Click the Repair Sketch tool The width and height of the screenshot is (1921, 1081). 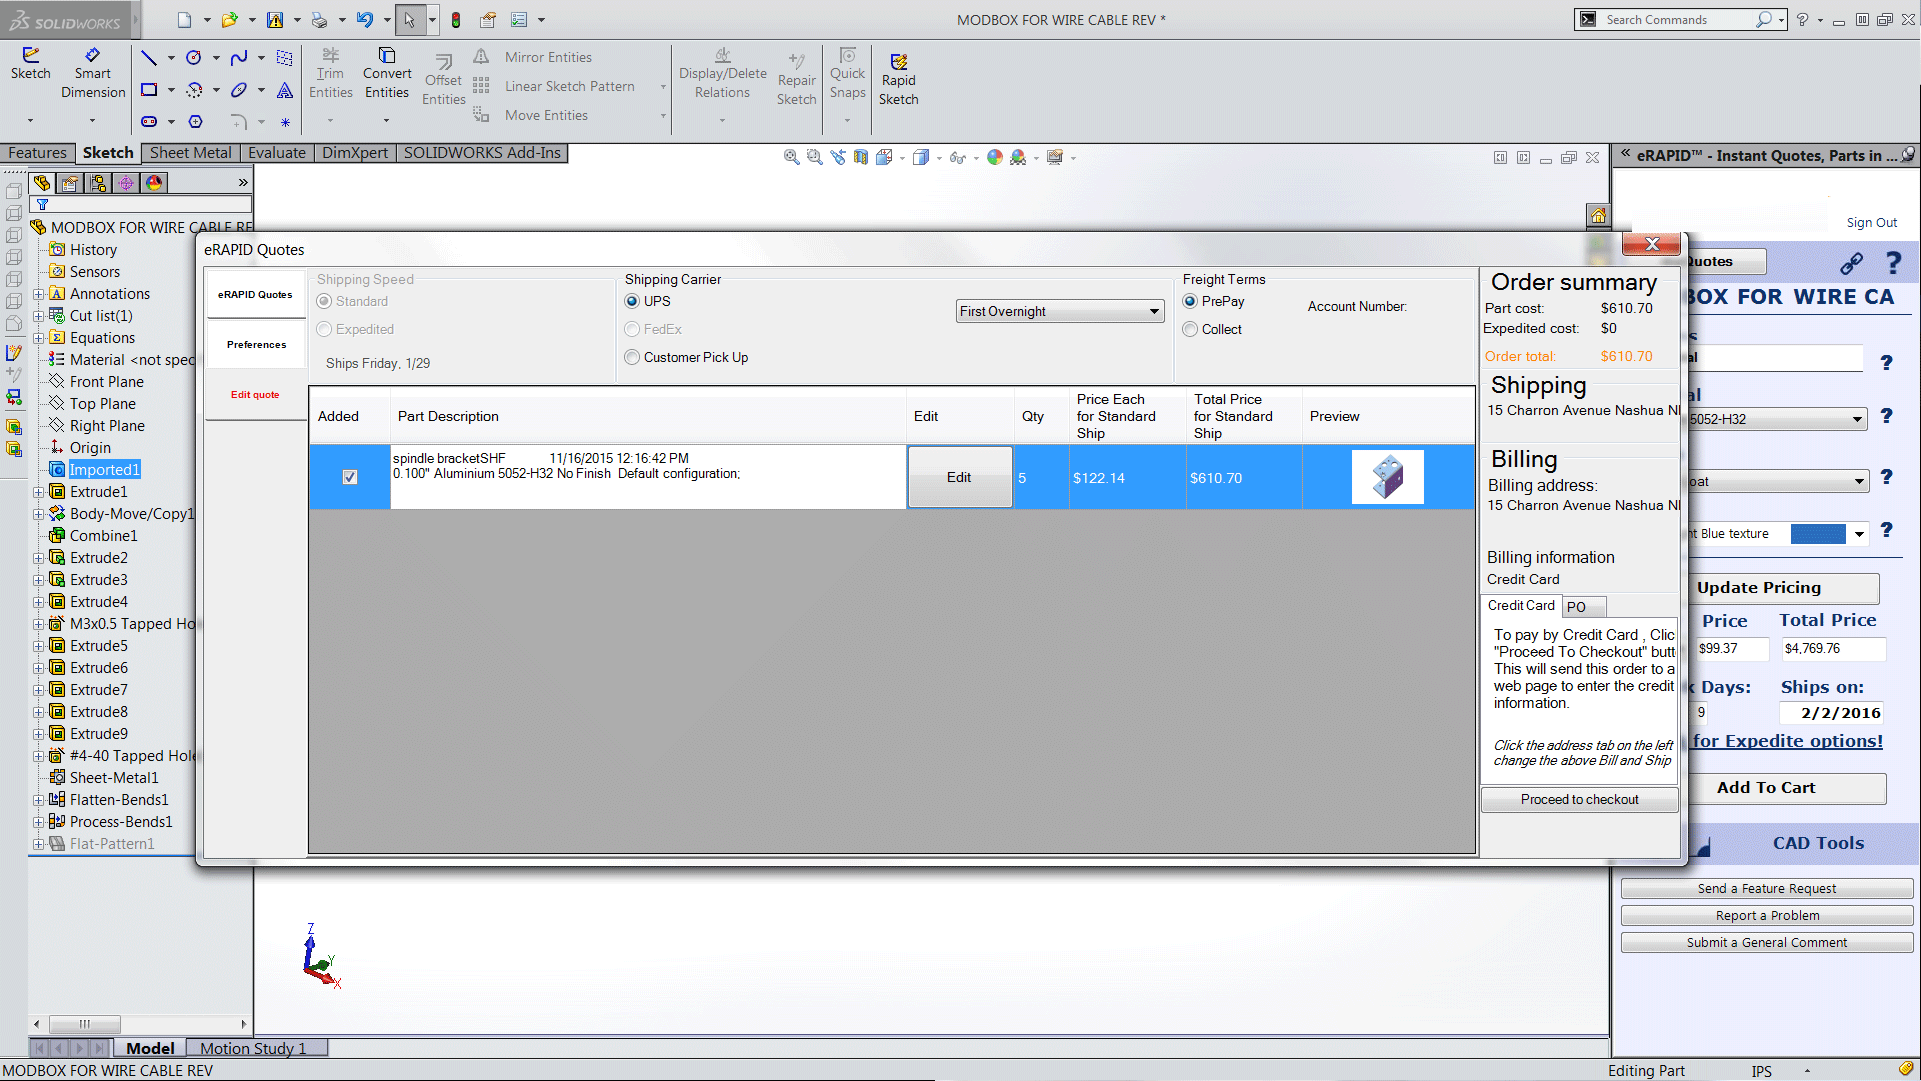pyautogui.click(x=796, y=80)
